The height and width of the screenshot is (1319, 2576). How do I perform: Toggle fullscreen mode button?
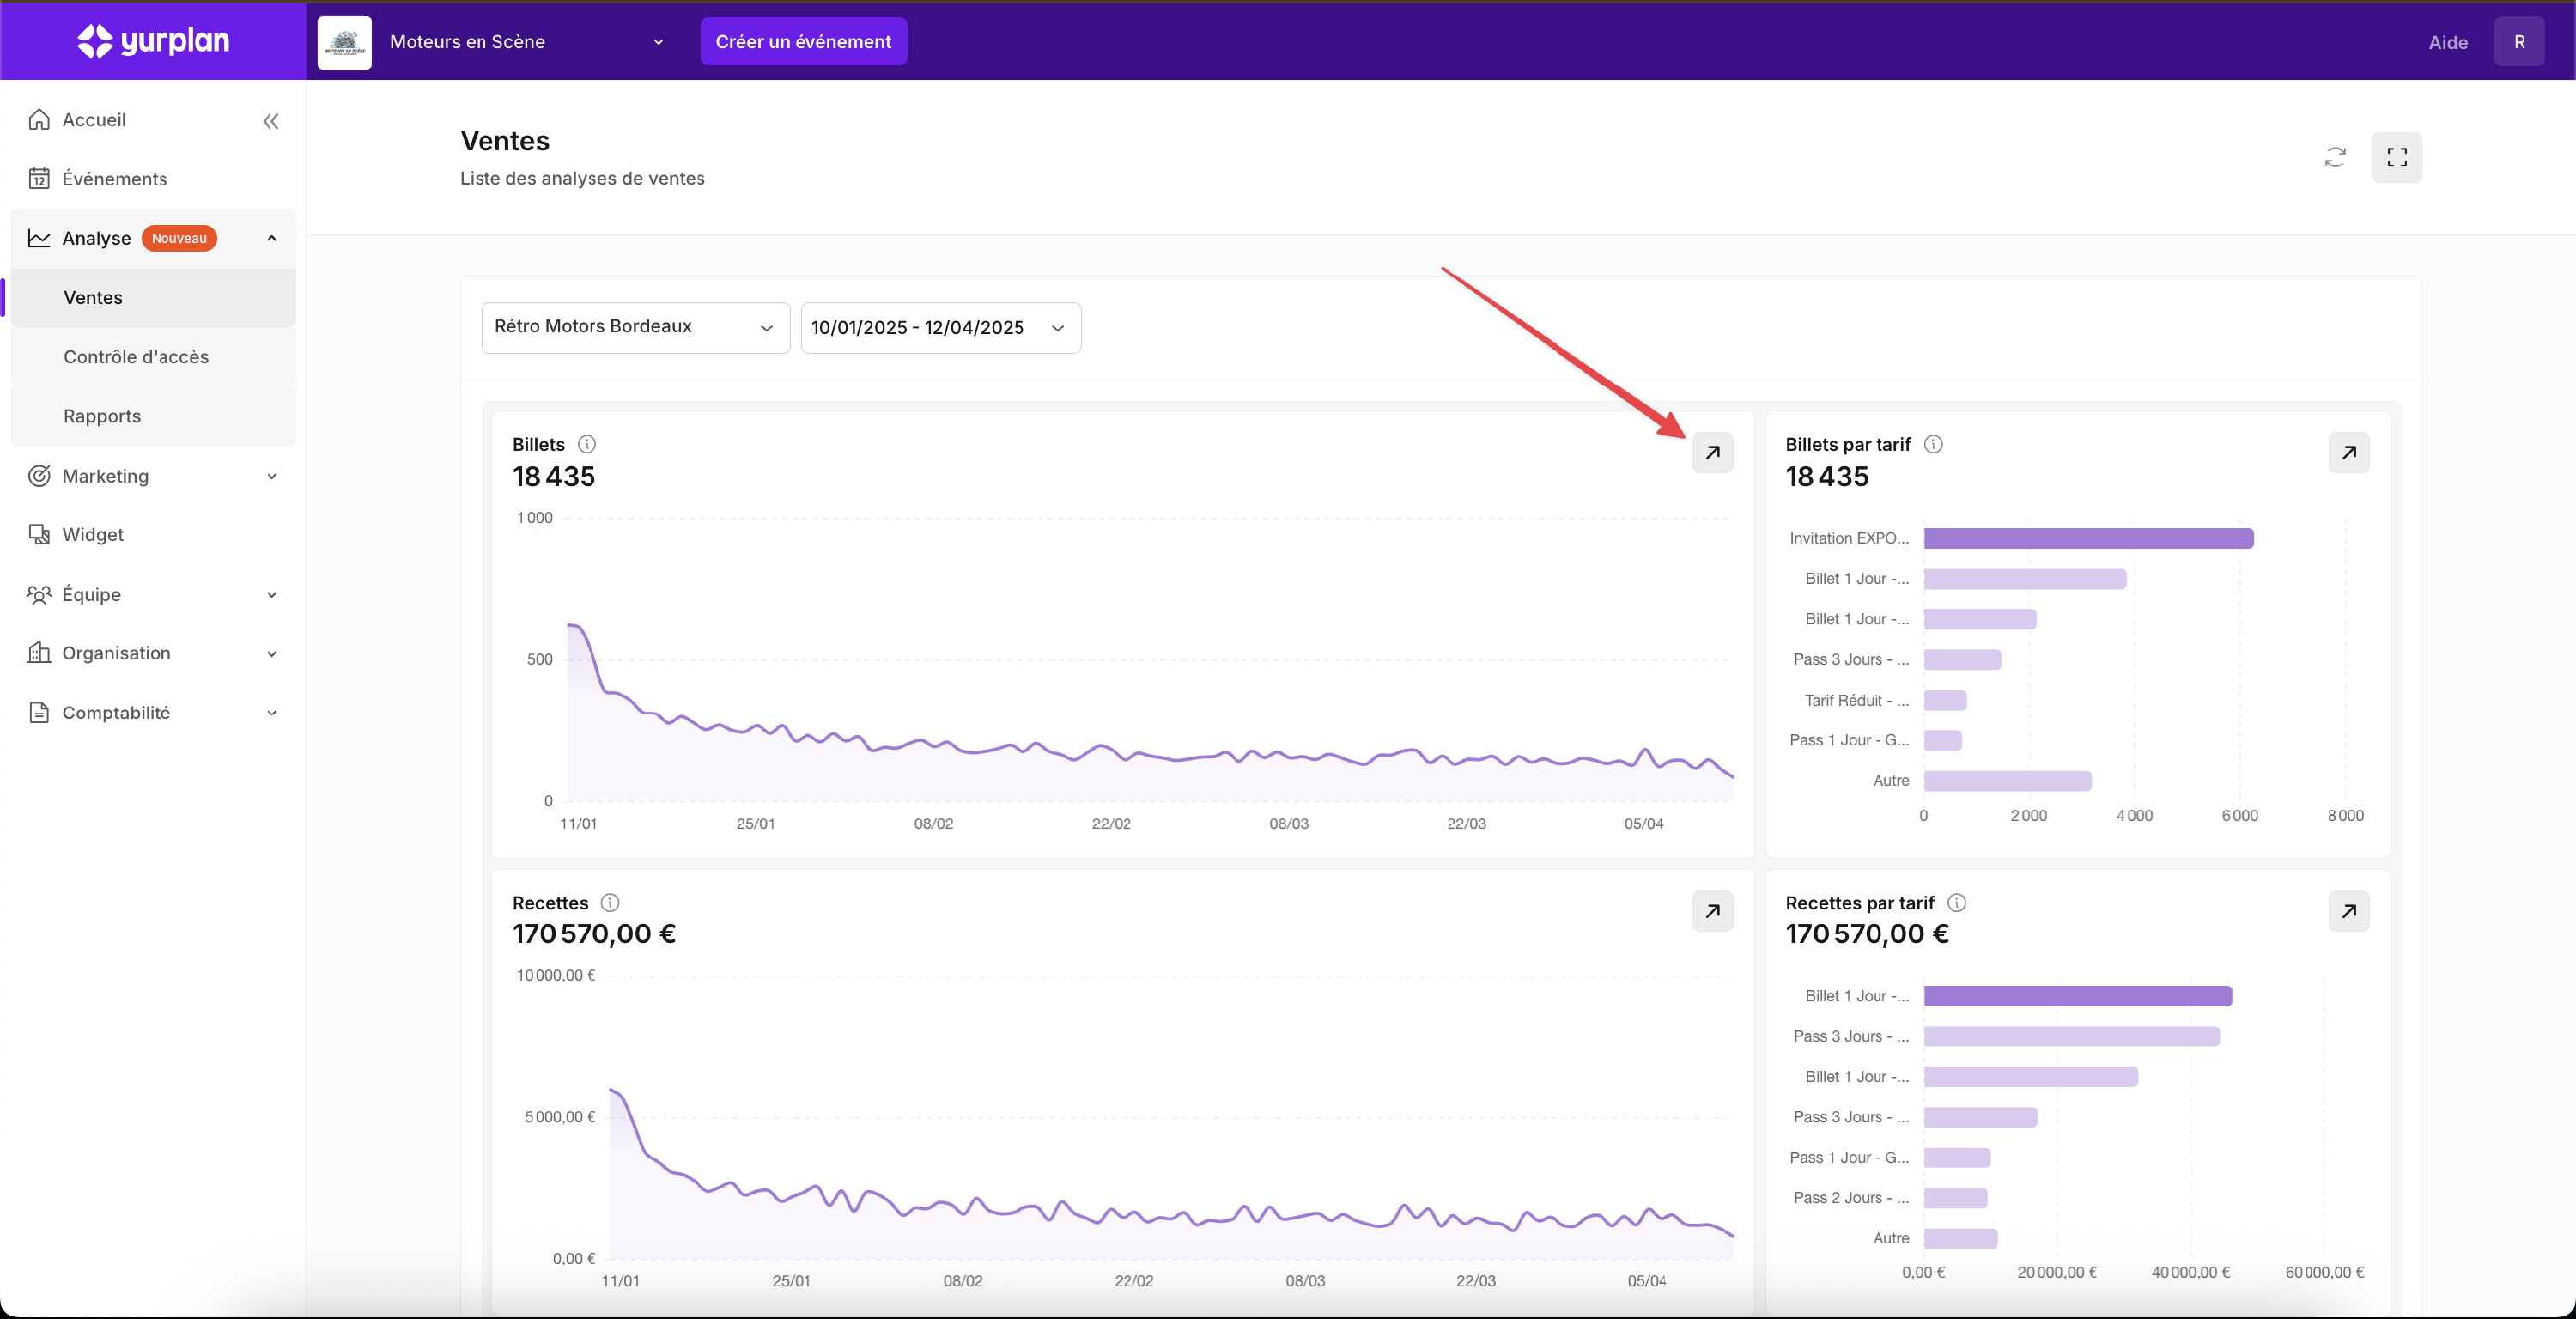coord(2396,157)
